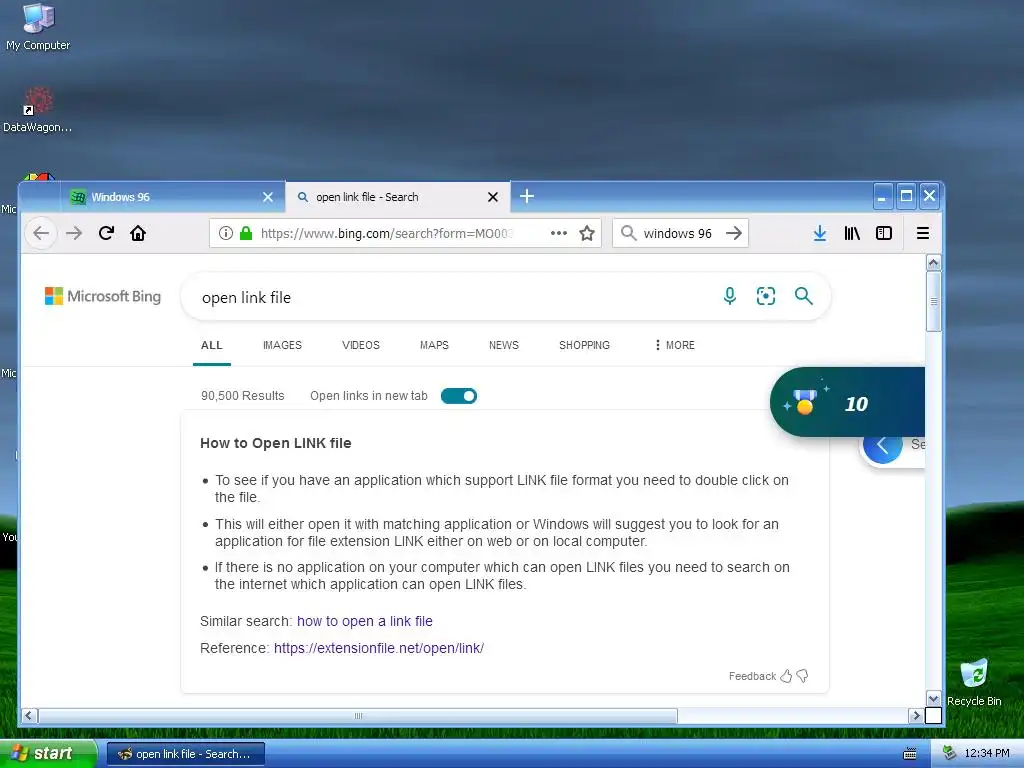1024x768 pixels.
Task: Click the system tray icon beside the clock
Action: 950,753
